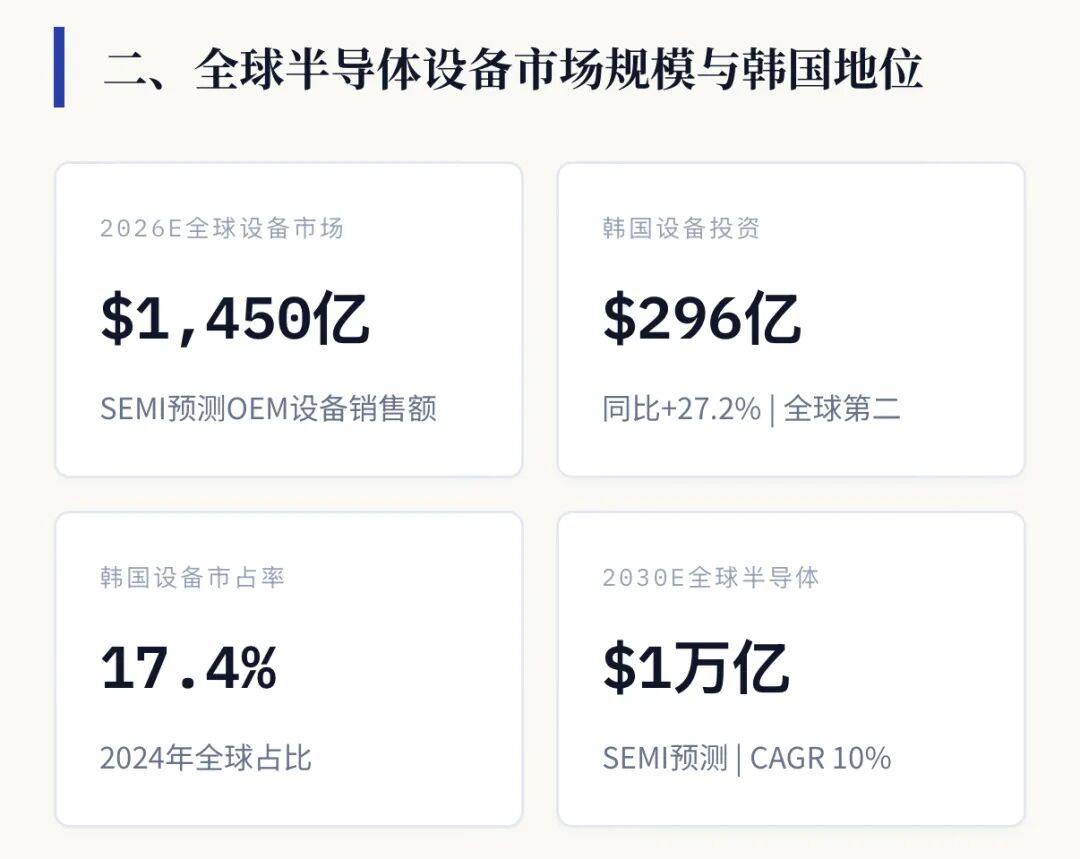
Task: Click the CAGR 10% text
Action: [x=820, y=758]
